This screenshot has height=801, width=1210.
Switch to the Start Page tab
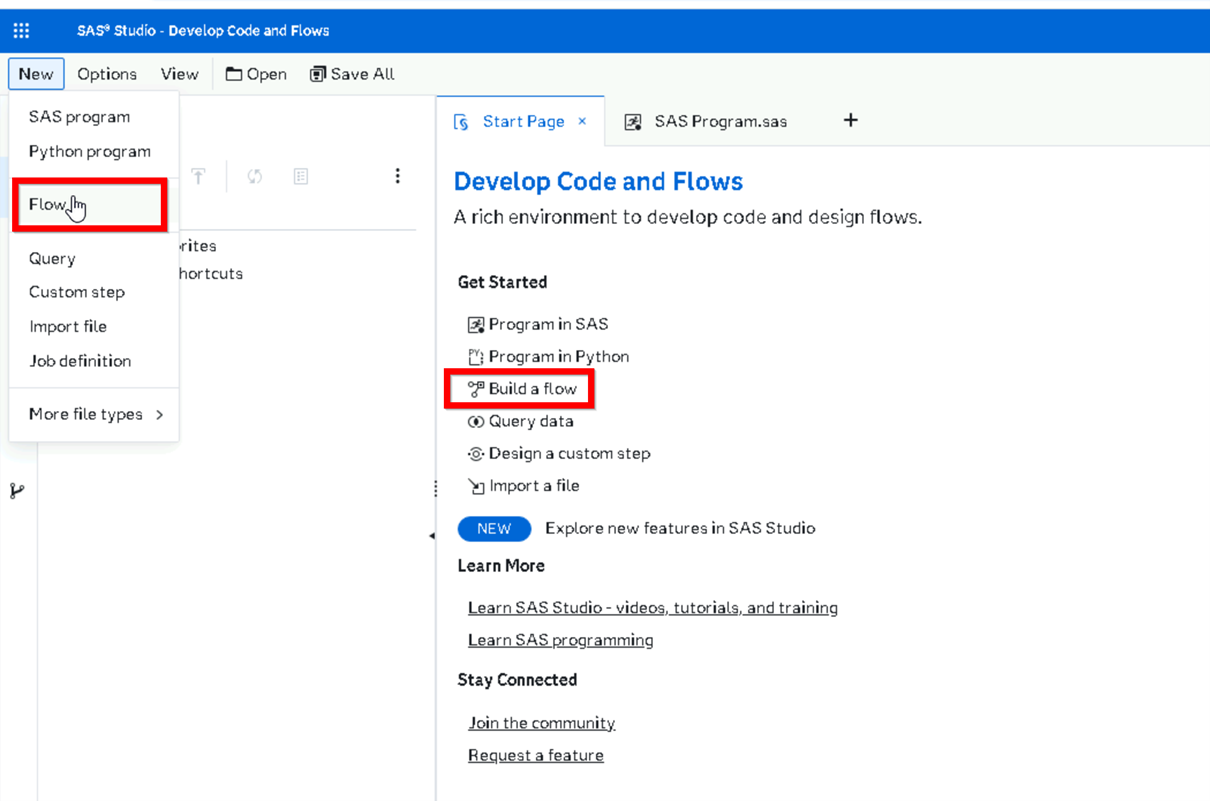click(522, 122)
